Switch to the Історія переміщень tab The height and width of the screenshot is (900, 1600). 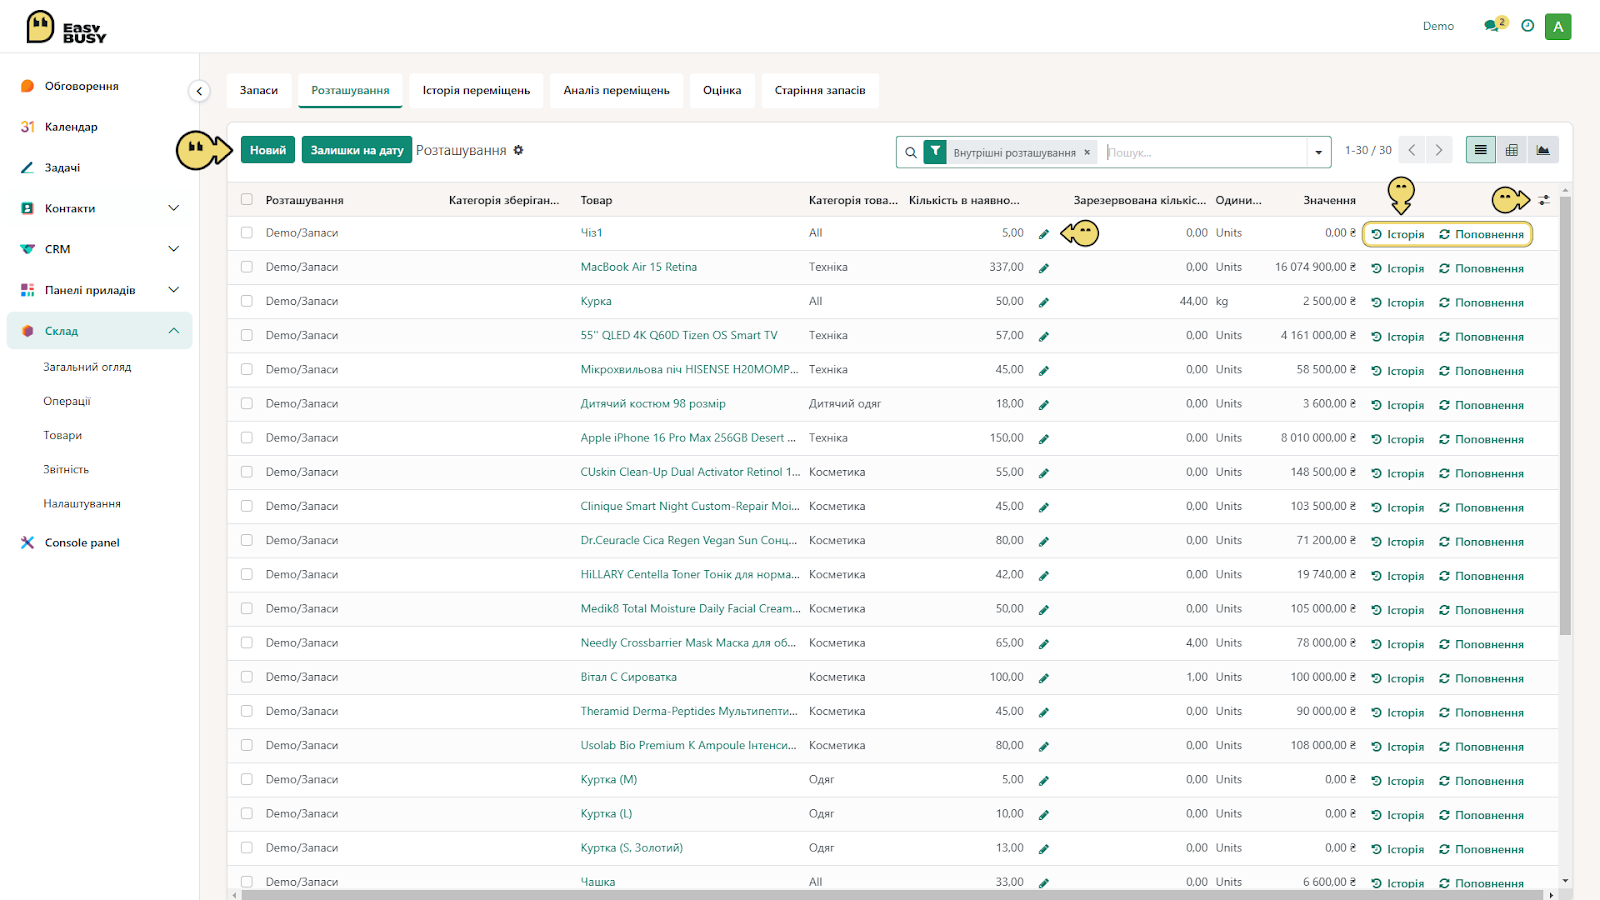click(476, 90)
